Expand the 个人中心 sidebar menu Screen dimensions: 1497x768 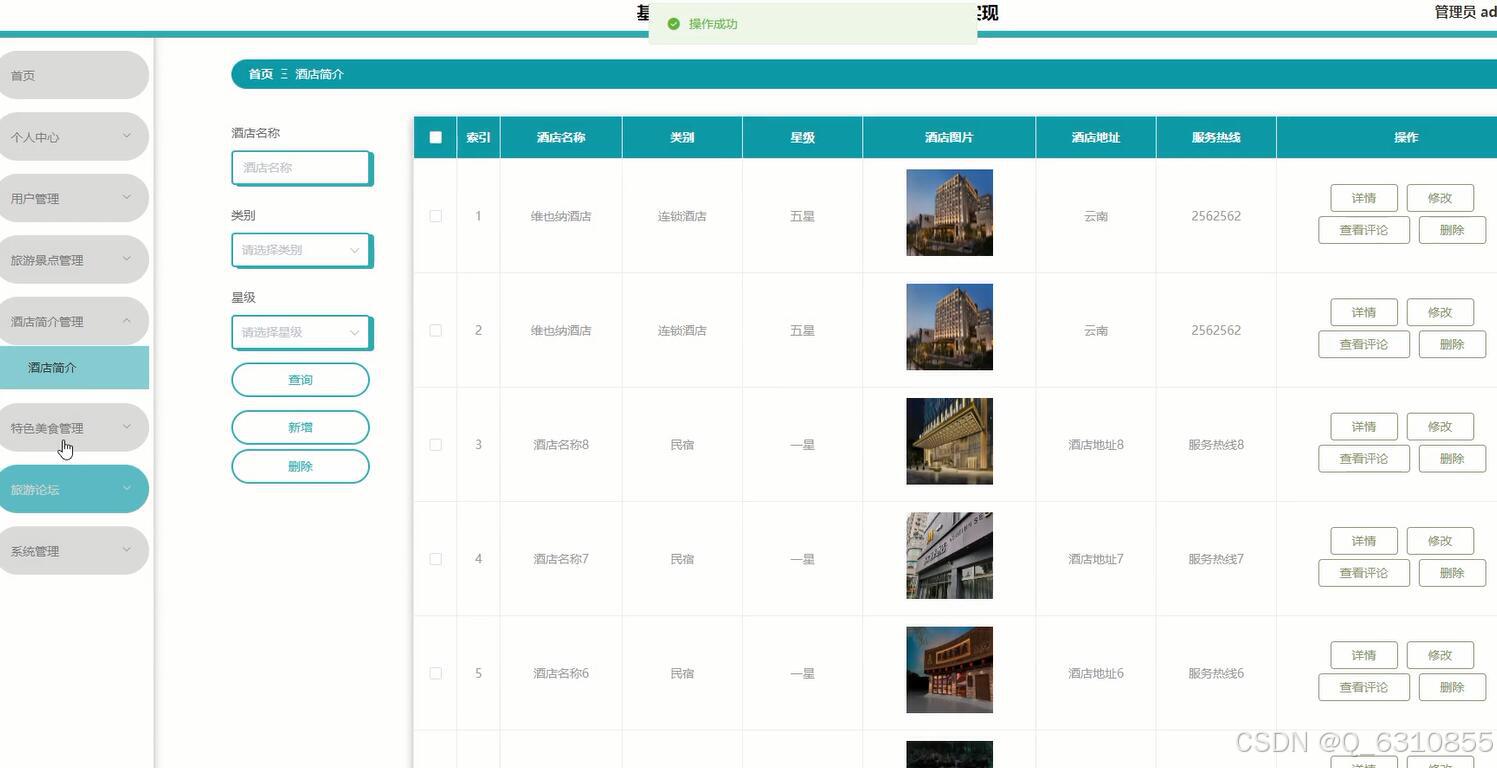(x=72, y=137)
